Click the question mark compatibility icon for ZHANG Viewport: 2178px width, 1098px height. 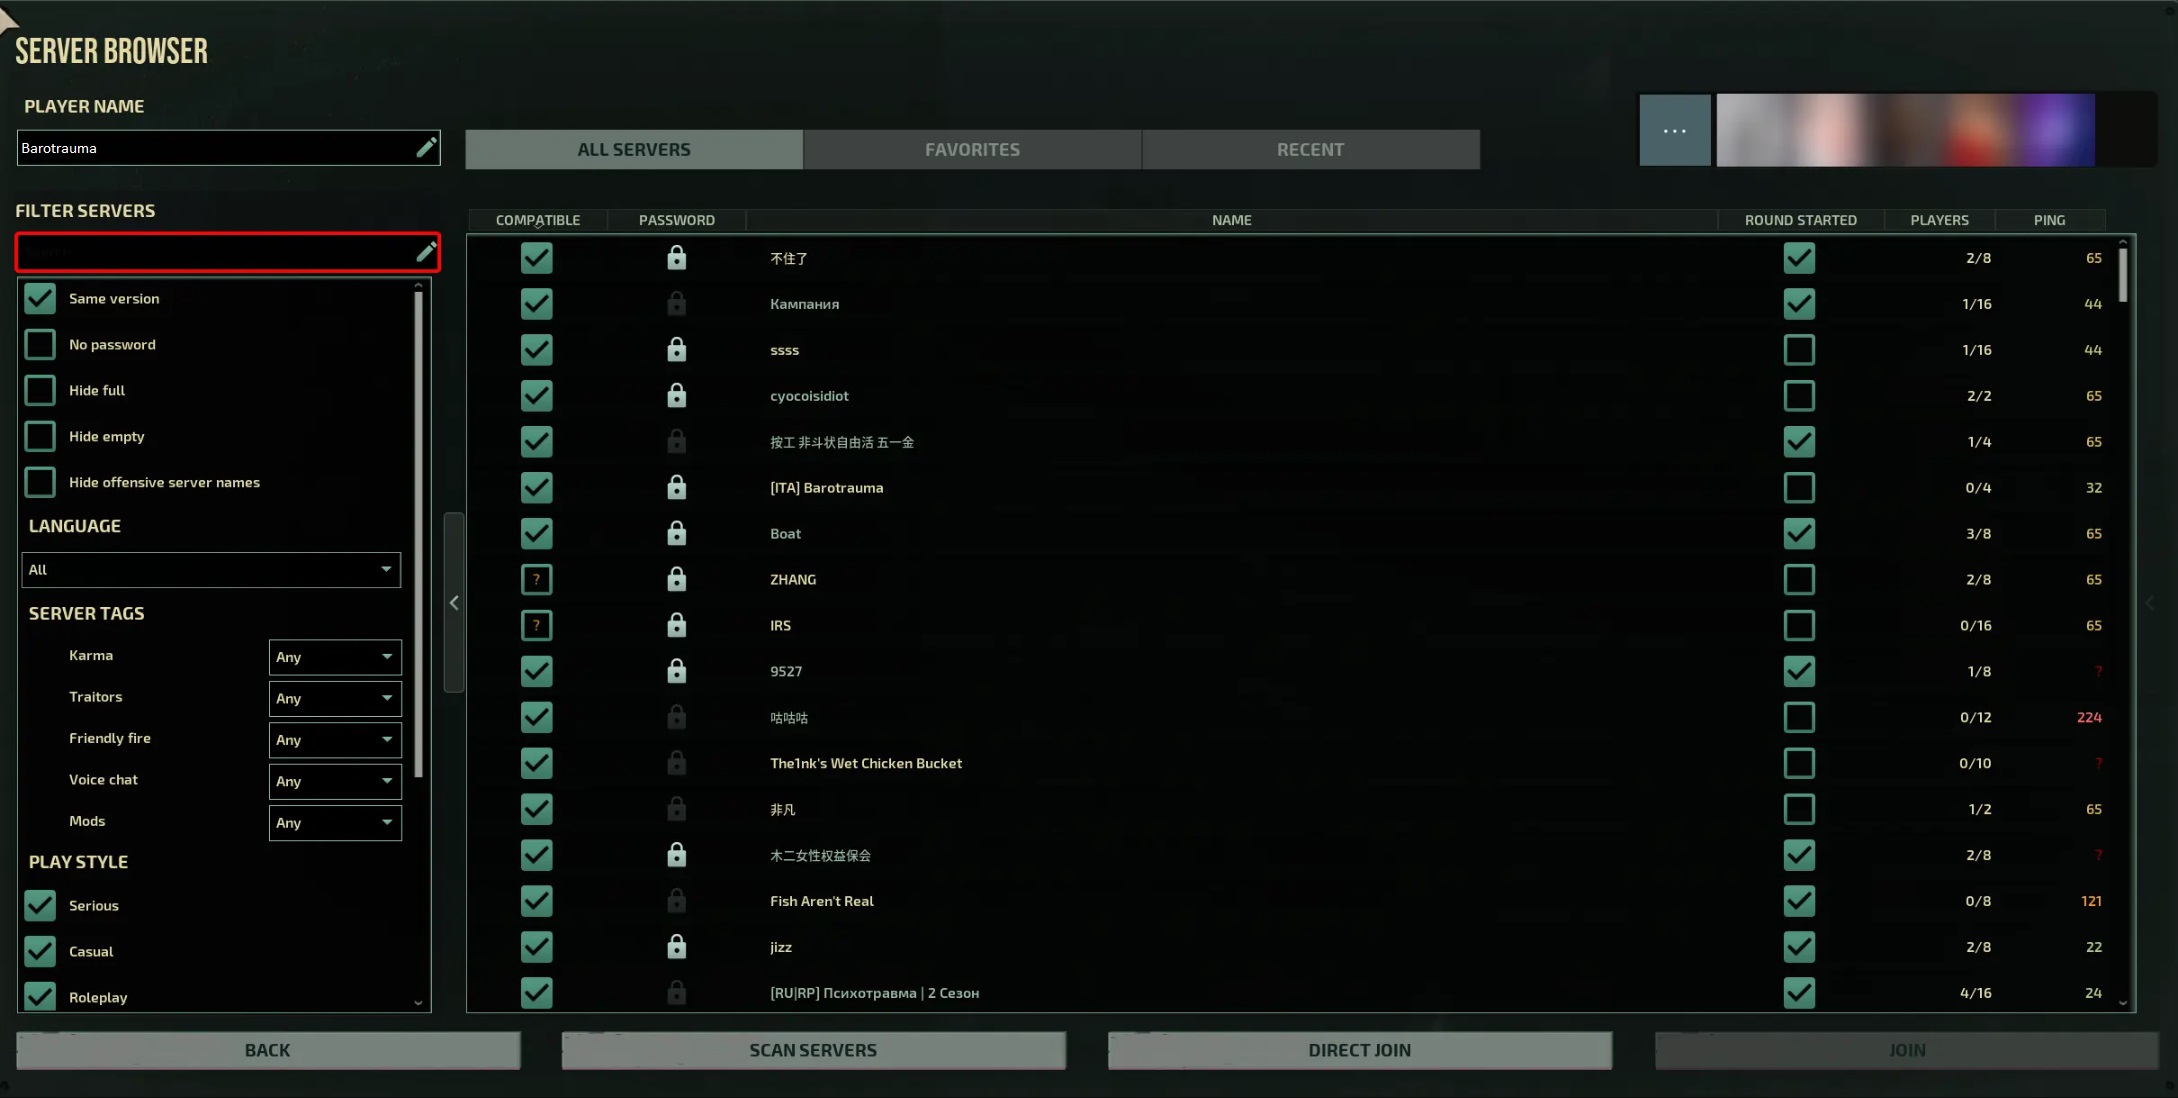[x=537, y=579]
